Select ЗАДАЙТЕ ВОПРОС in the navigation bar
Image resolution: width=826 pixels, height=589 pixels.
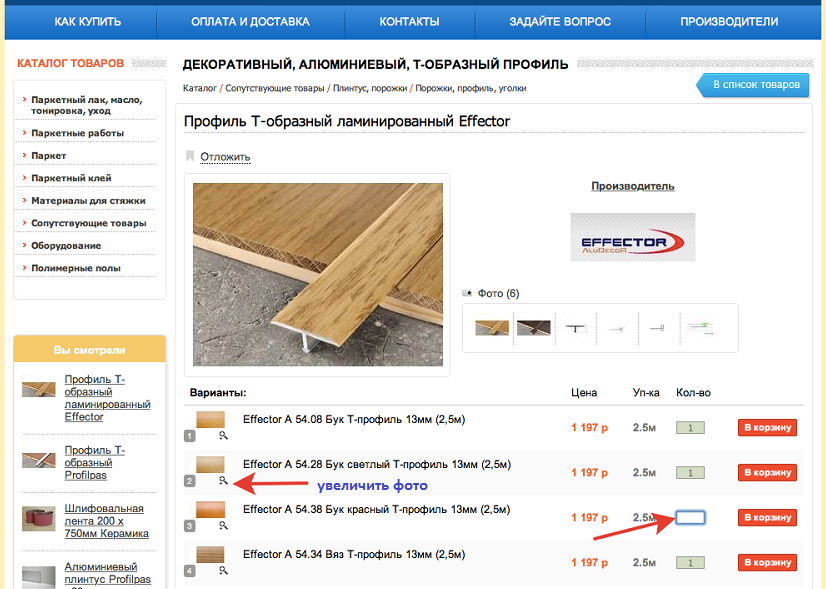[x=560, y=22]
